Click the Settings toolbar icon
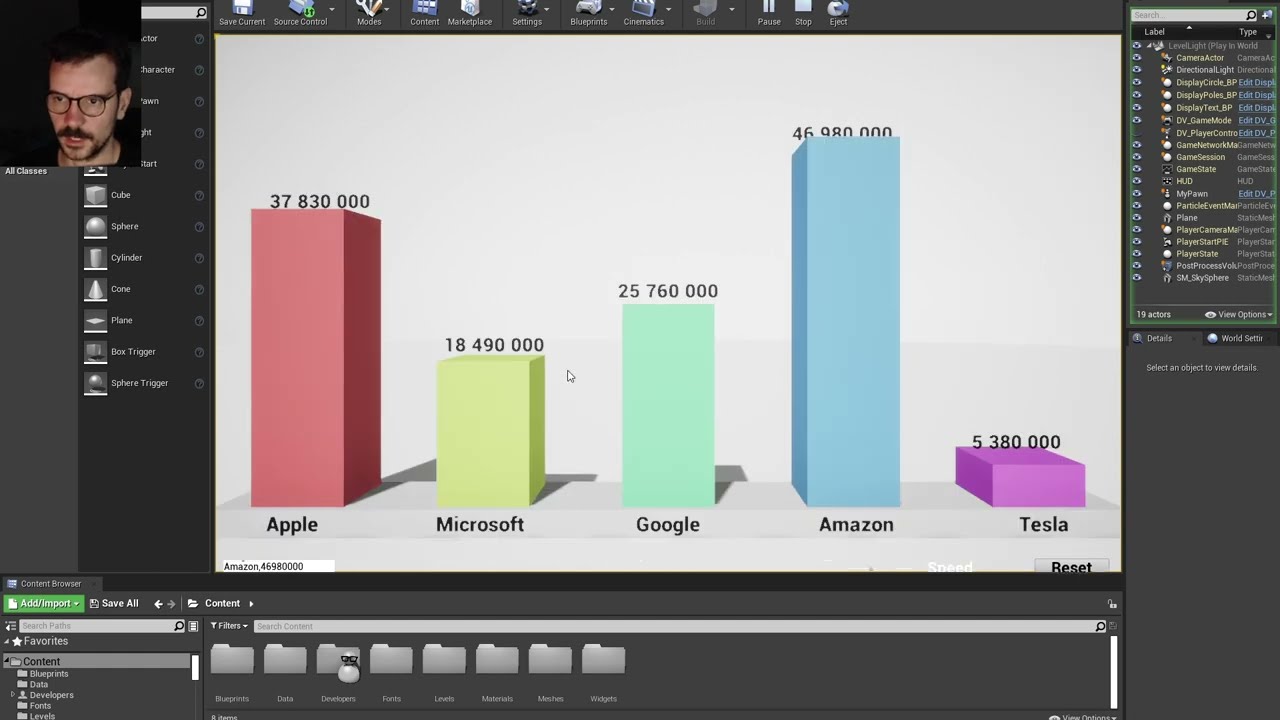This screenshot has width=1280, height=720. point(527,13)
